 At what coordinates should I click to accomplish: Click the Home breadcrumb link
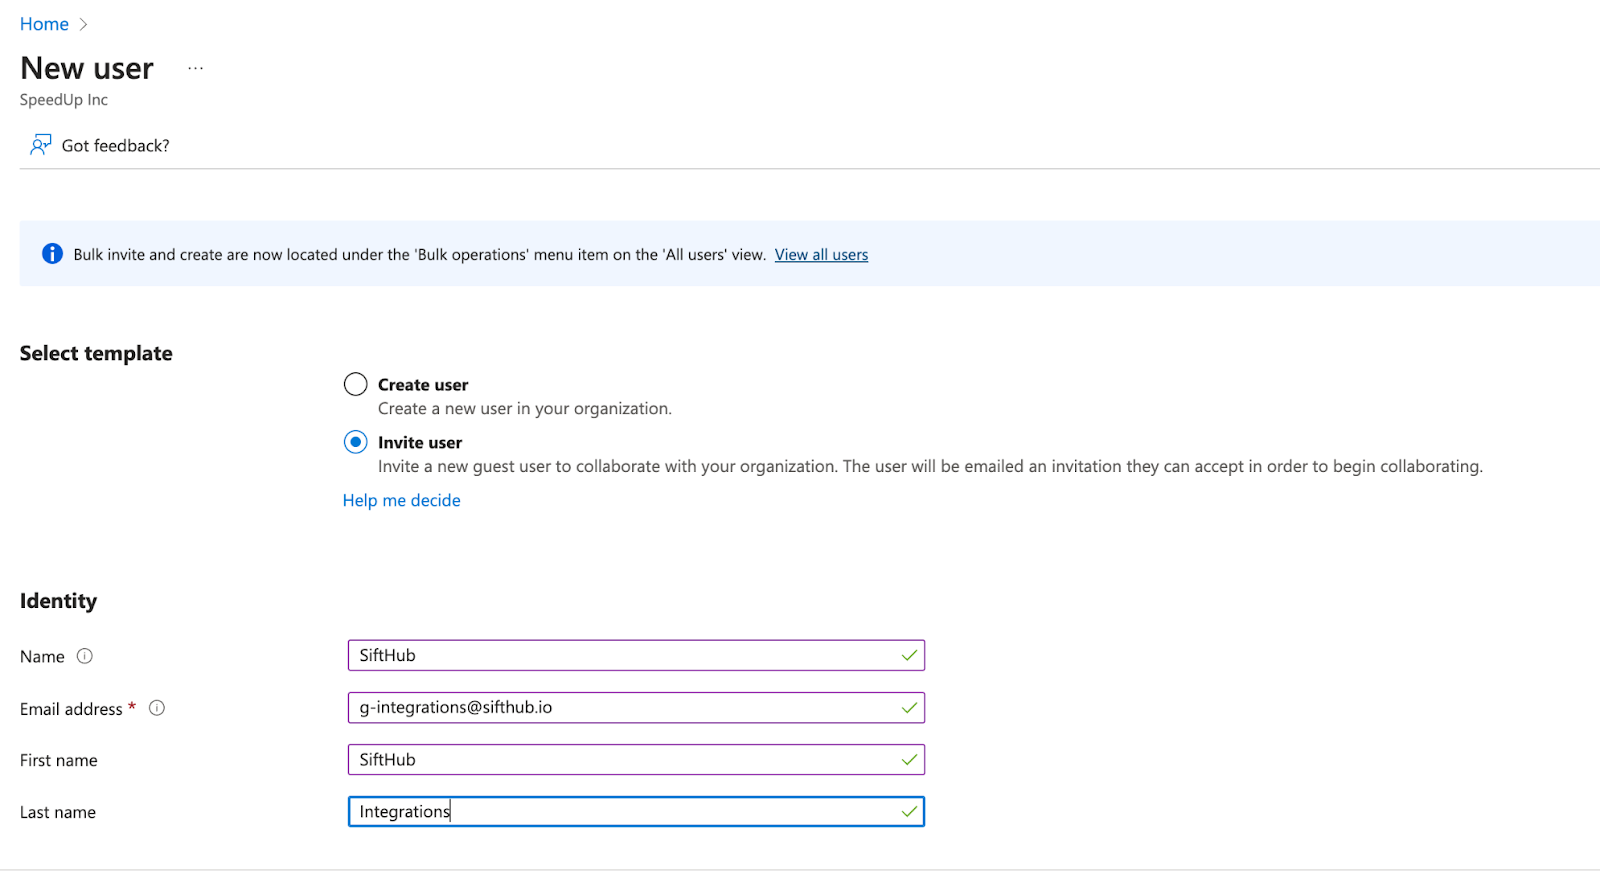[x=44, y=24]
